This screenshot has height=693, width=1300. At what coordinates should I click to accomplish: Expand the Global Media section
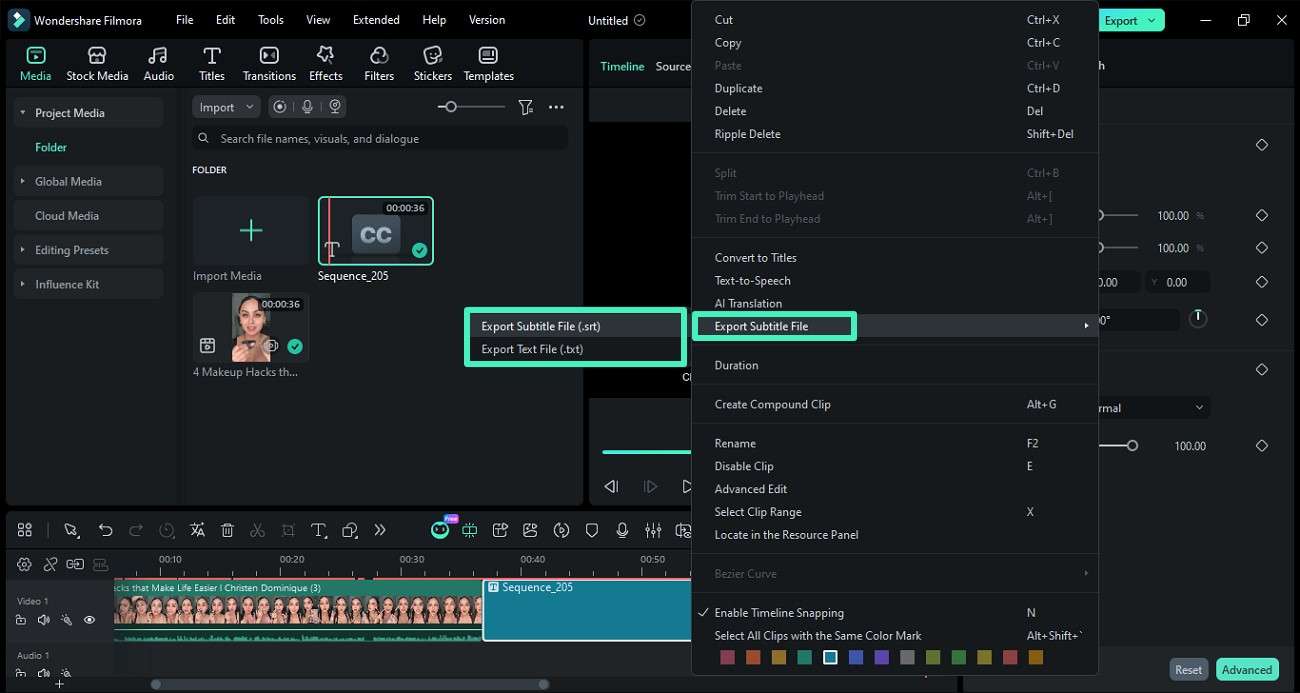point(22,181)
